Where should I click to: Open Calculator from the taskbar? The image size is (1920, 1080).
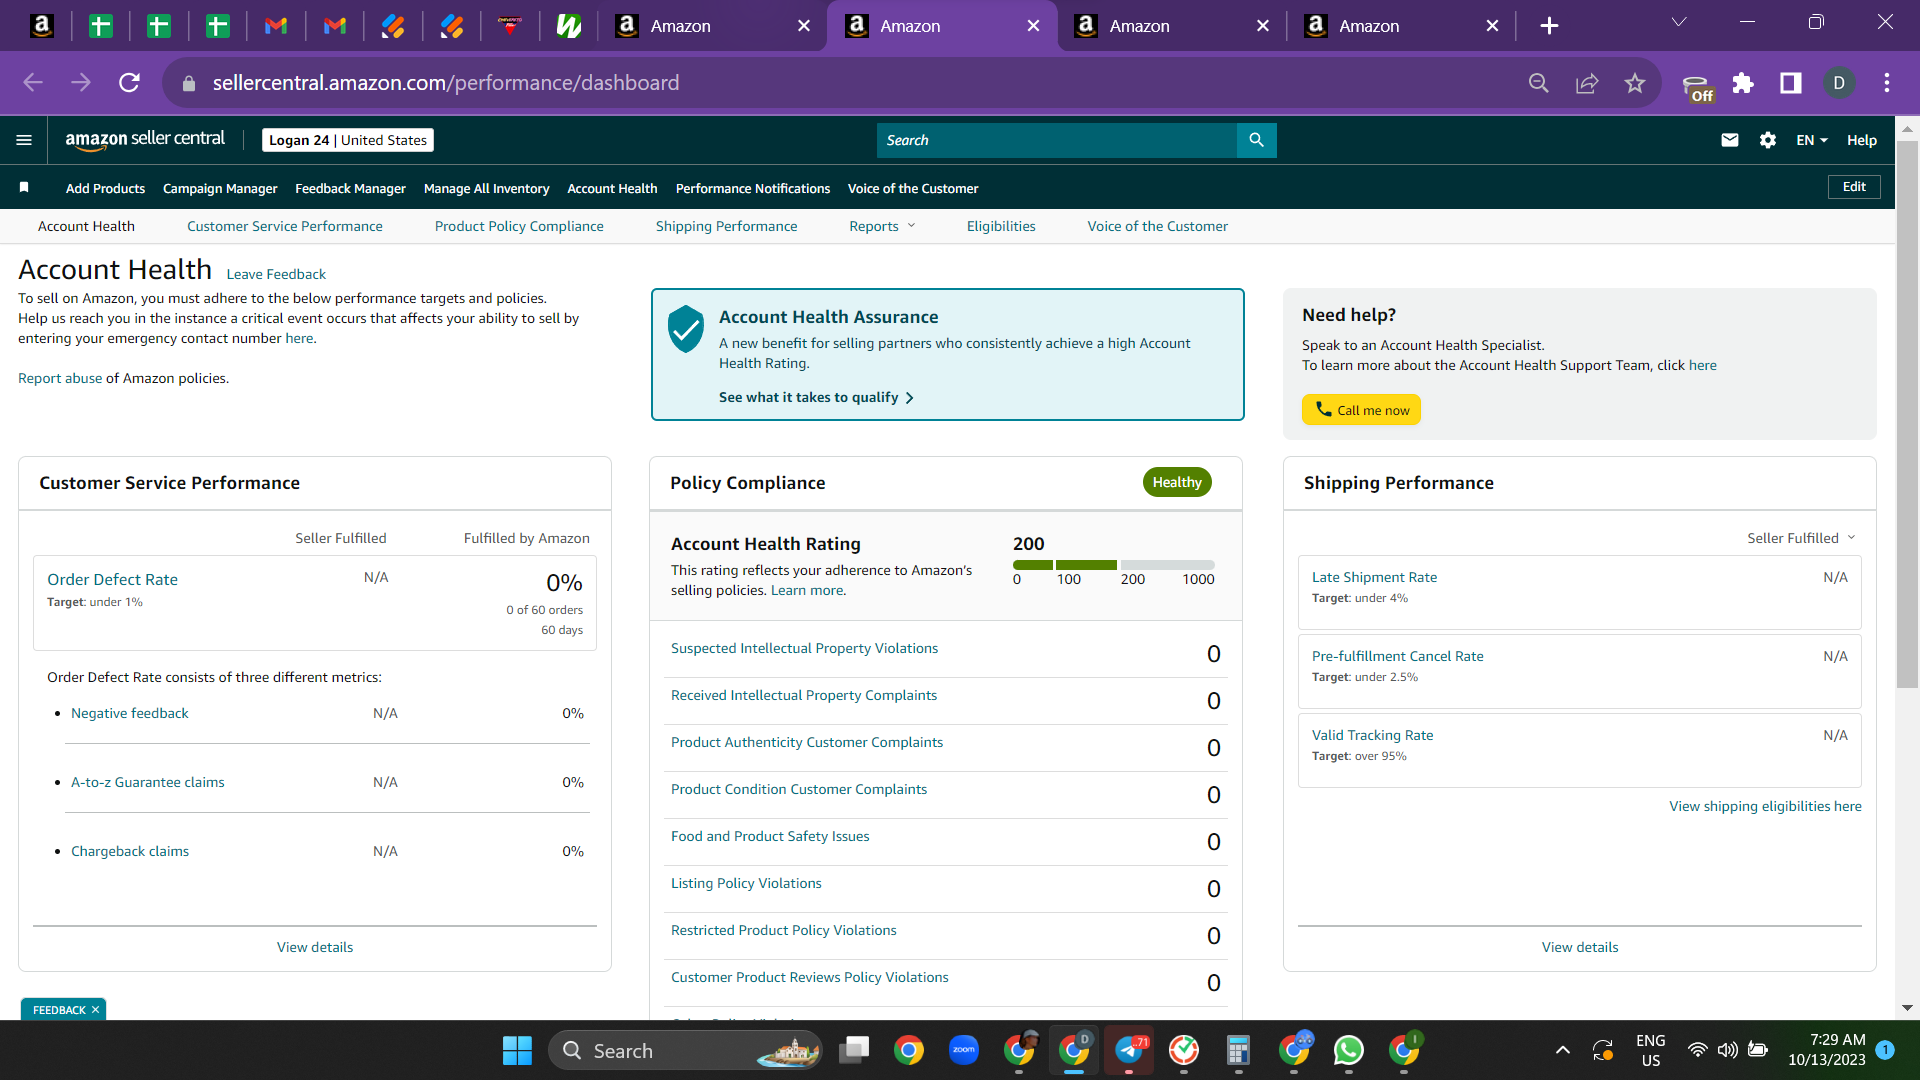1239,1050
